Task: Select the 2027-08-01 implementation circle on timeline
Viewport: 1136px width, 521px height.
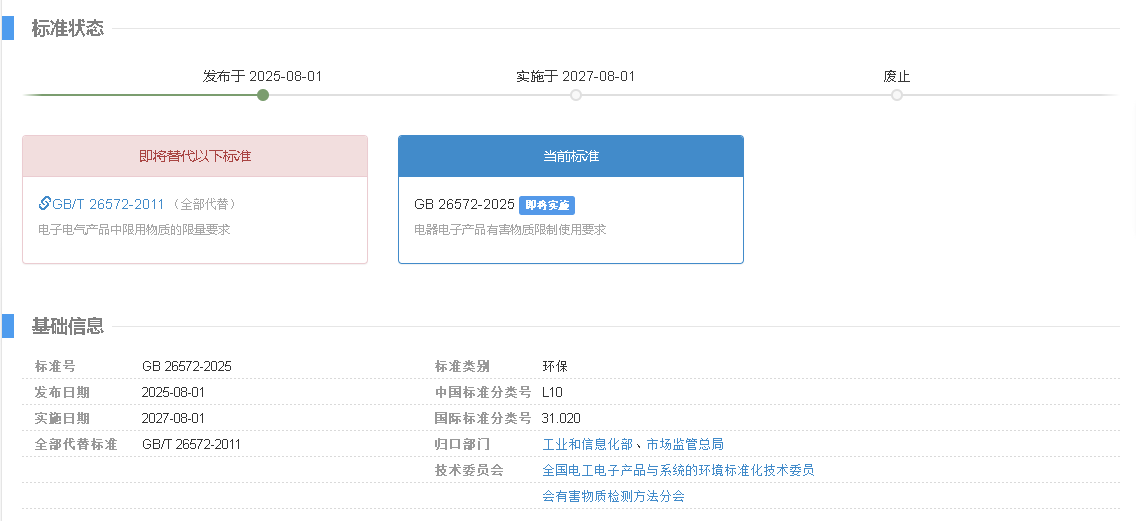Action: 576,95
